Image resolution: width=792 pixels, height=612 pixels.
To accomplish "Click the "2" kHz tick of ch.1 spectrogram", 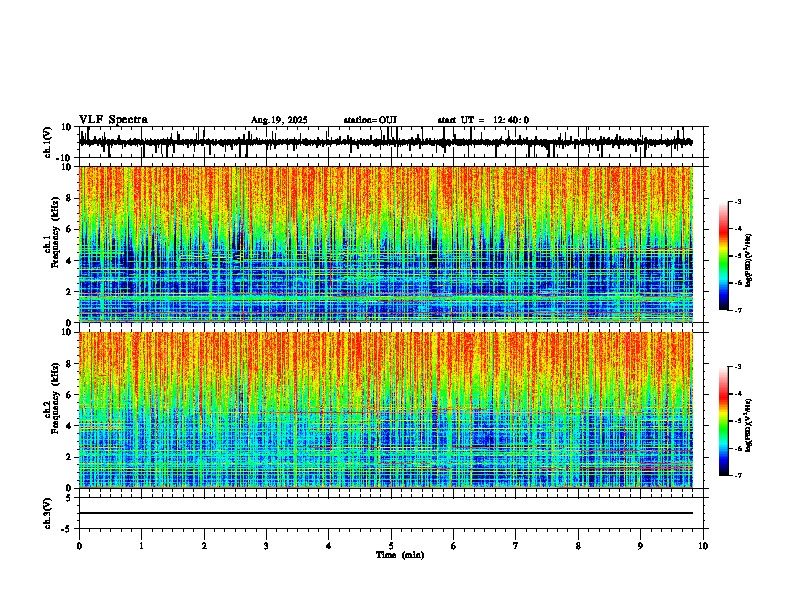I will [69, 291].
